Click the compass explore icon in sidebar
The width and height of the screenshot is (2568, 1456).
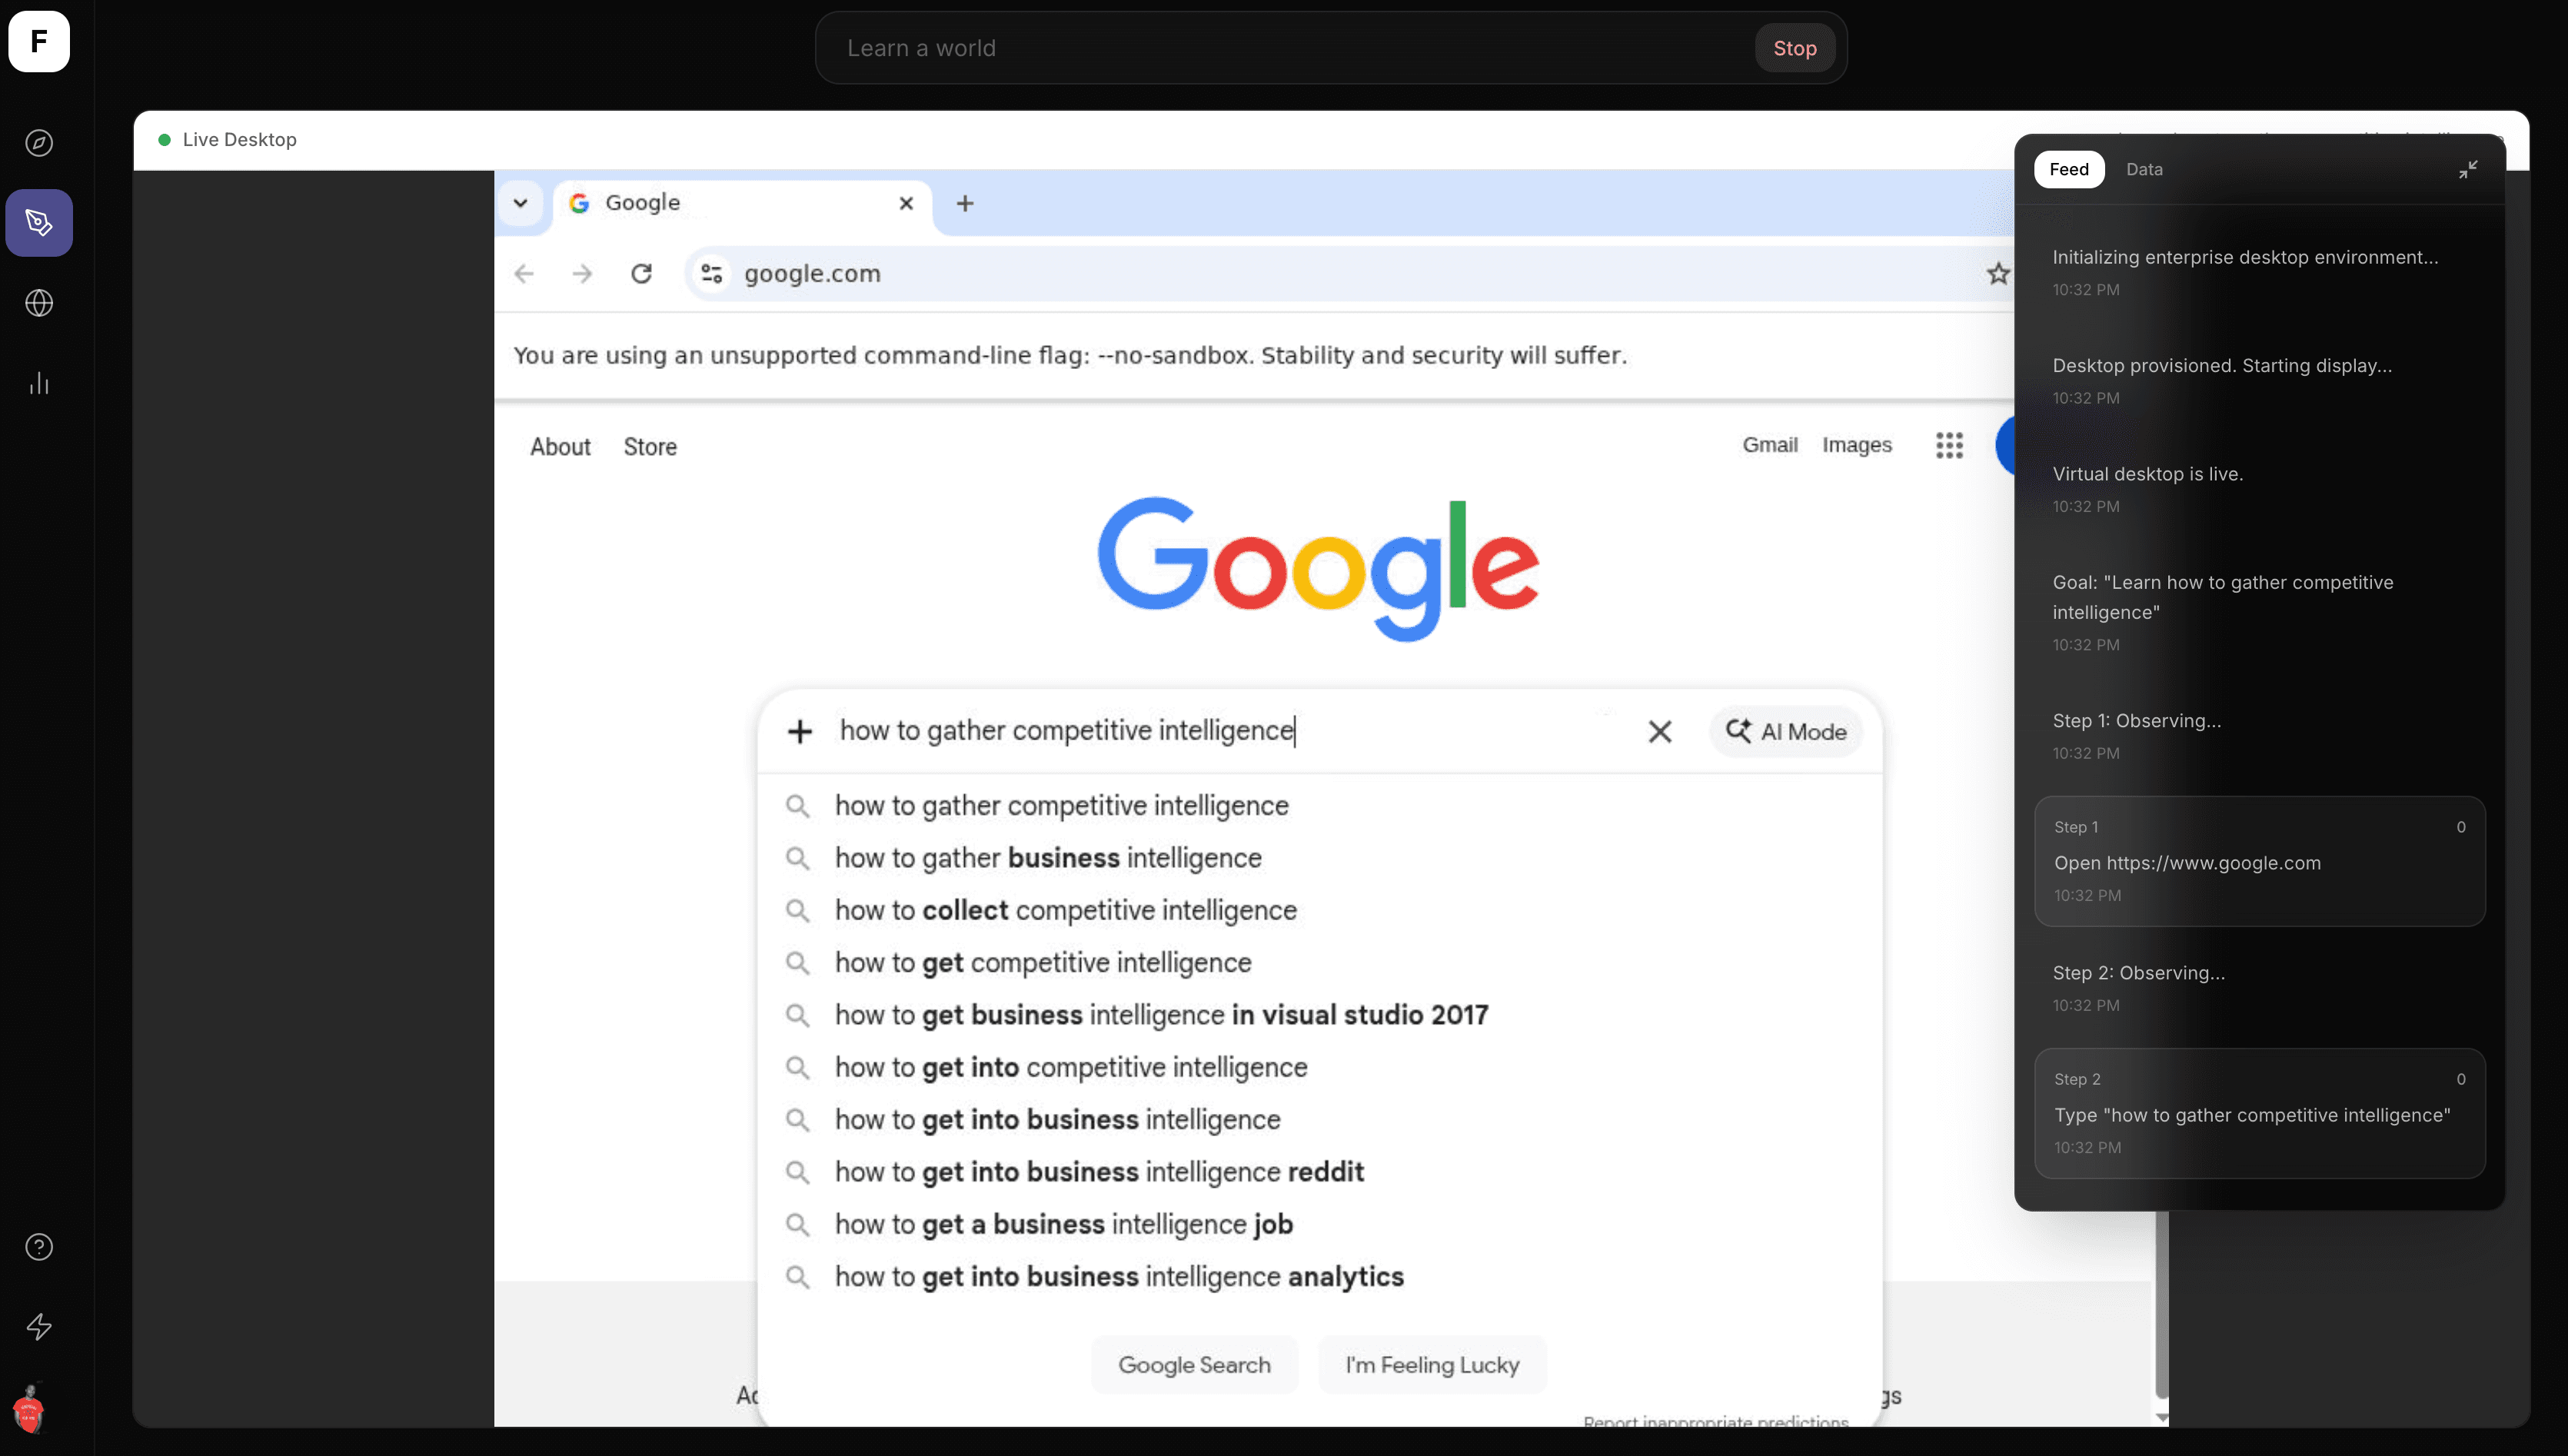(39, 143)
